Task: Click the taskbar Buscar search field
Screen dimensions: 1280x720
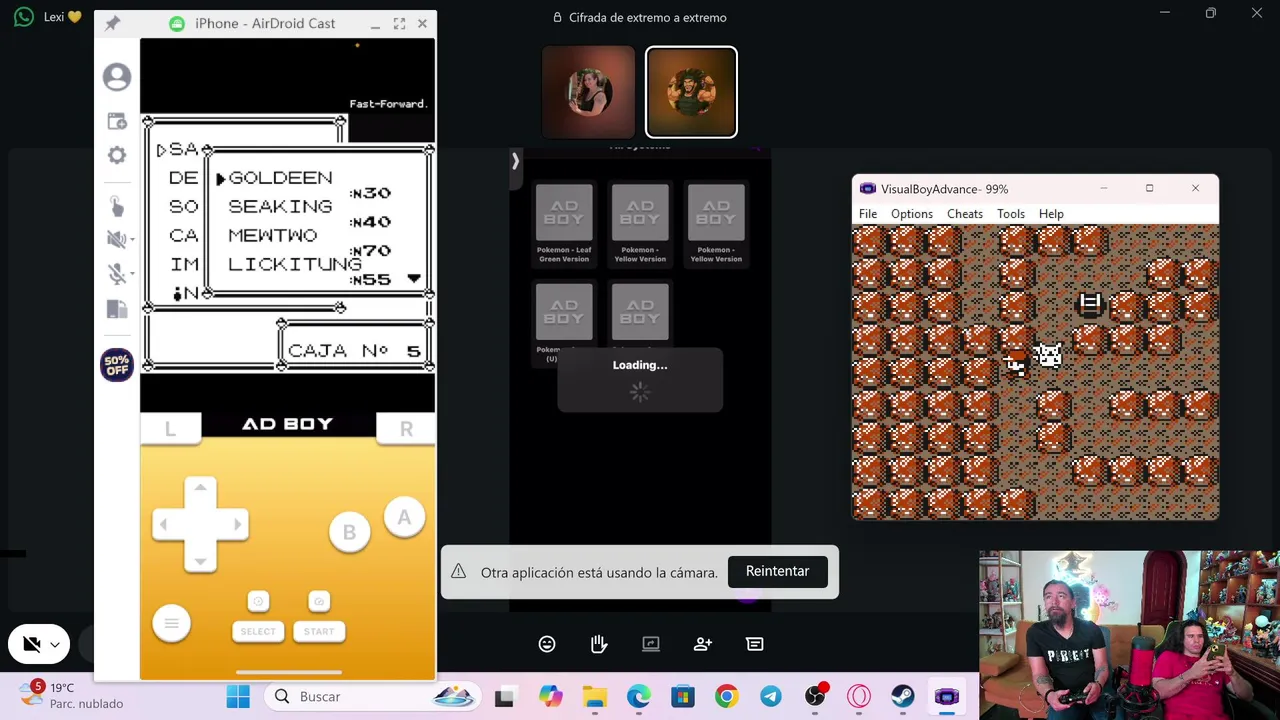Action: coord(372,697)
